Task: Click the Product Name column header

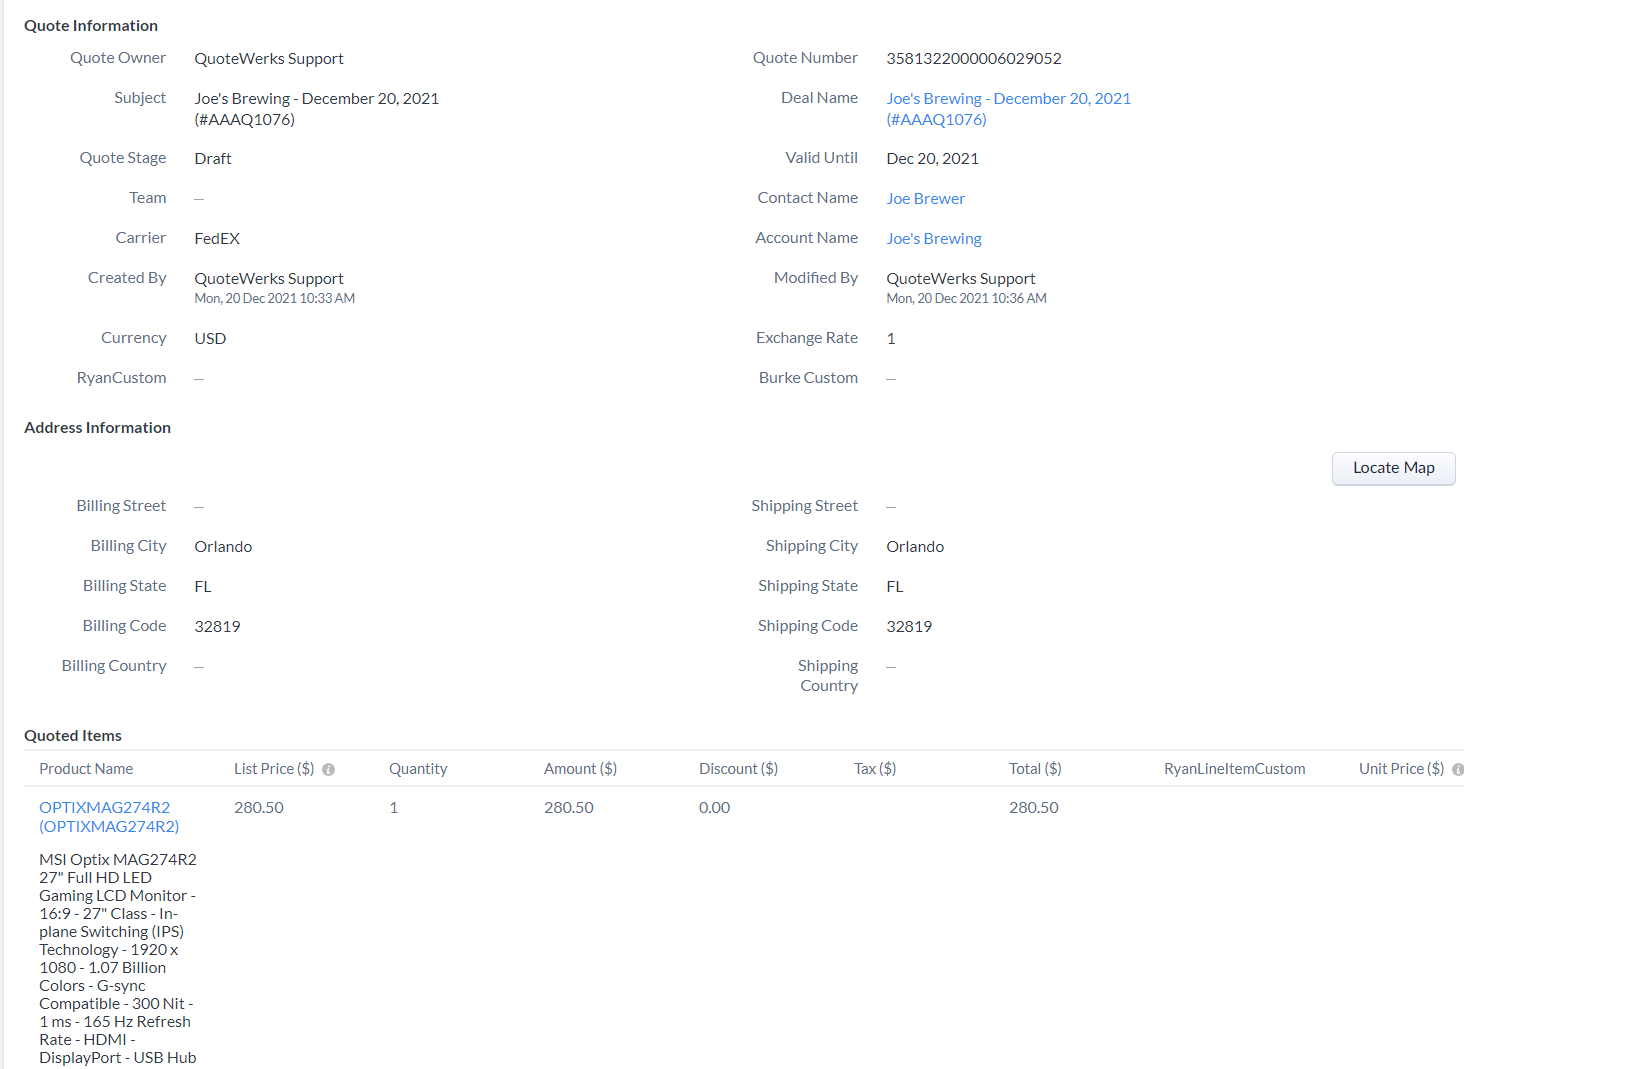Action: tap(86, 769)
